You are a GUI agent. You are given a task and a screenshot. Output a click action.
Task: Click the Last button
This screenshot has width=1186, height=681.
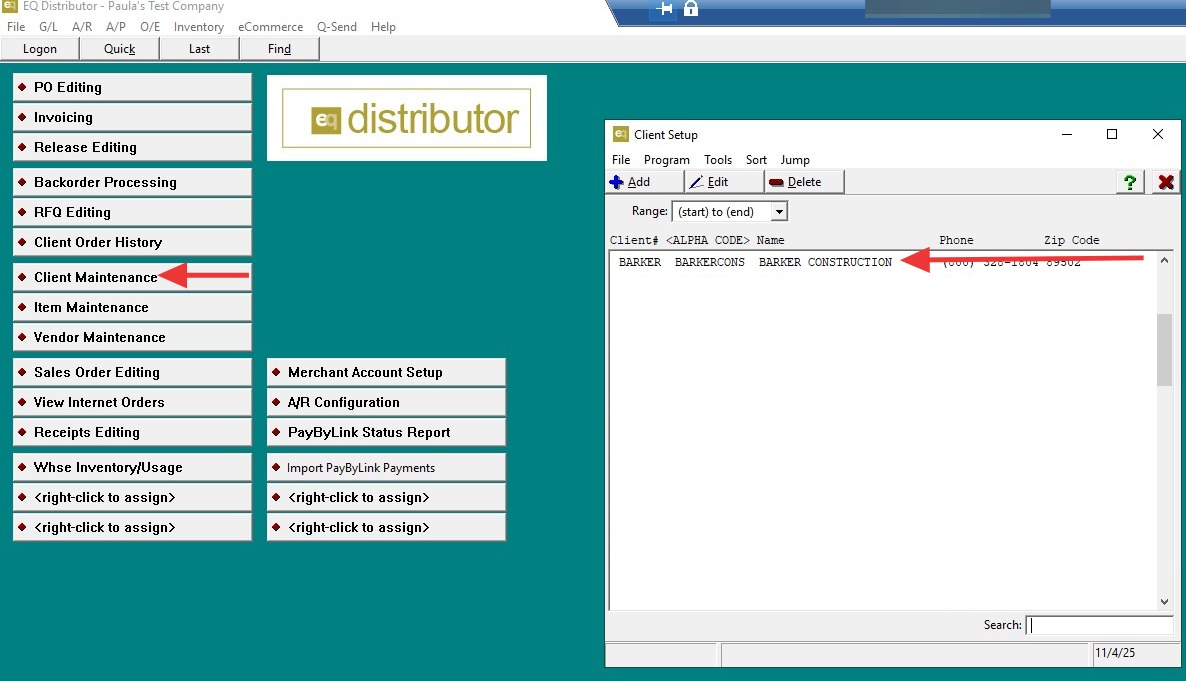pyautogui.click(x=200, y=48)
